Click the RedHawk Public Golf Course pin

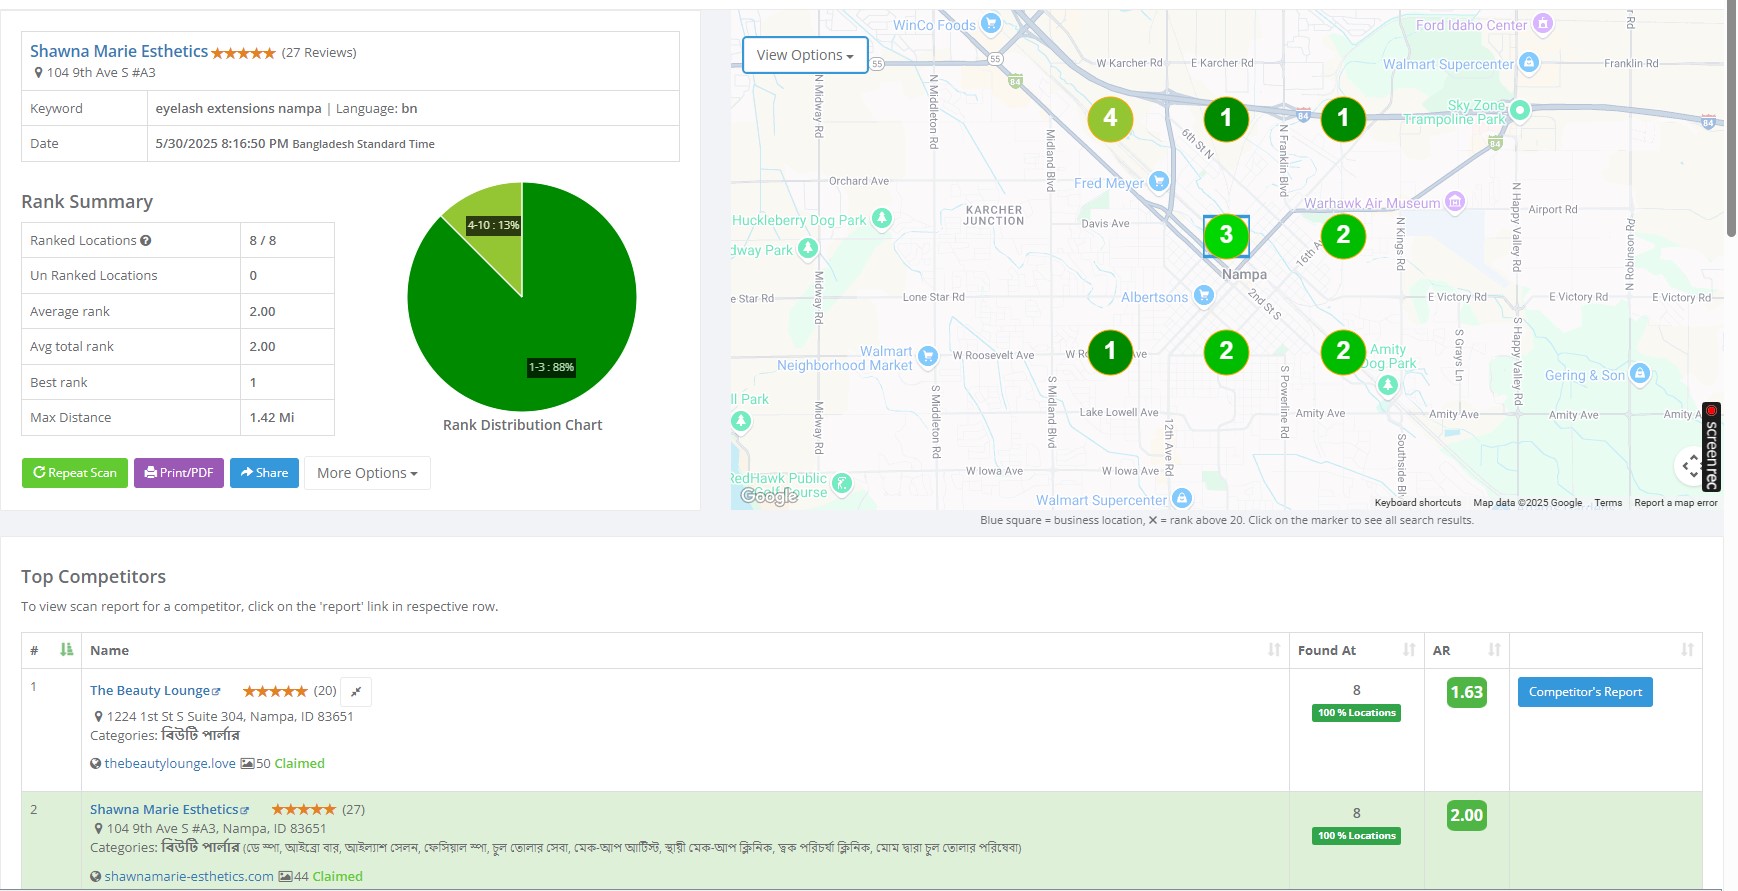point(842,484)
